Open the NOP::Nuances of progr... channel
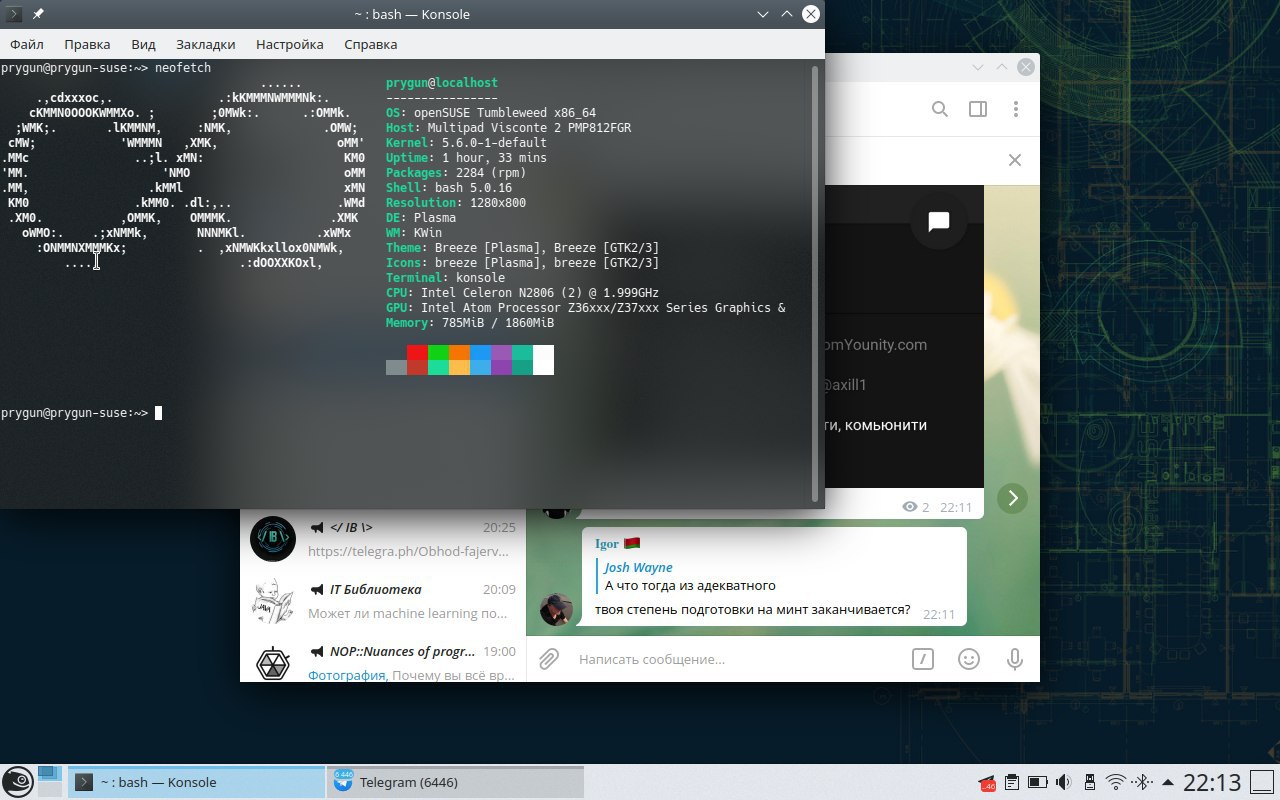 [383, 663]
